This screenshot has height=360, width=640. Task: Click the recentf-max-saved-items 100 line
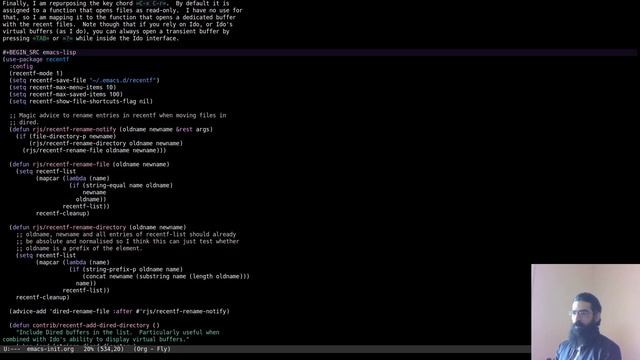coord(66,94)
